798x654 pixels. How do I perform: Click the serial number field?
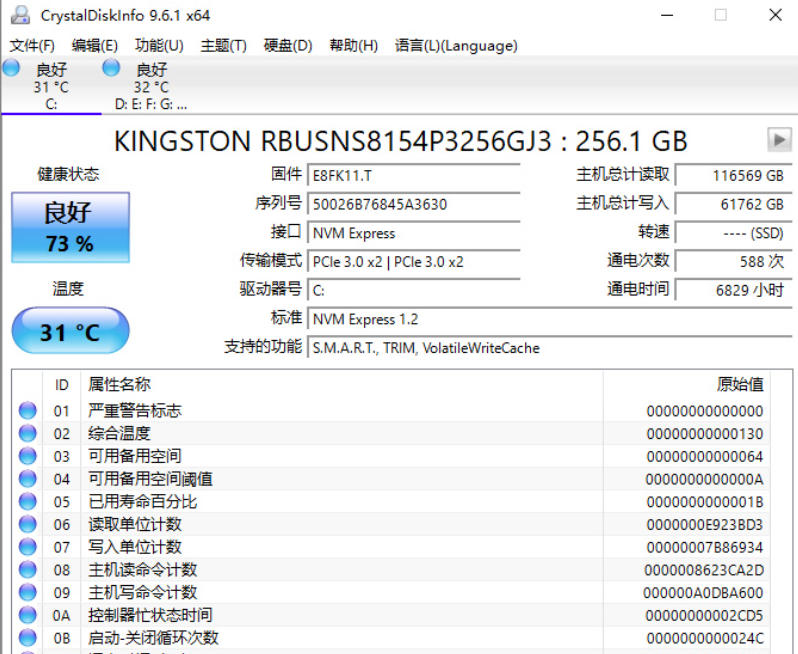click(413, 204)
